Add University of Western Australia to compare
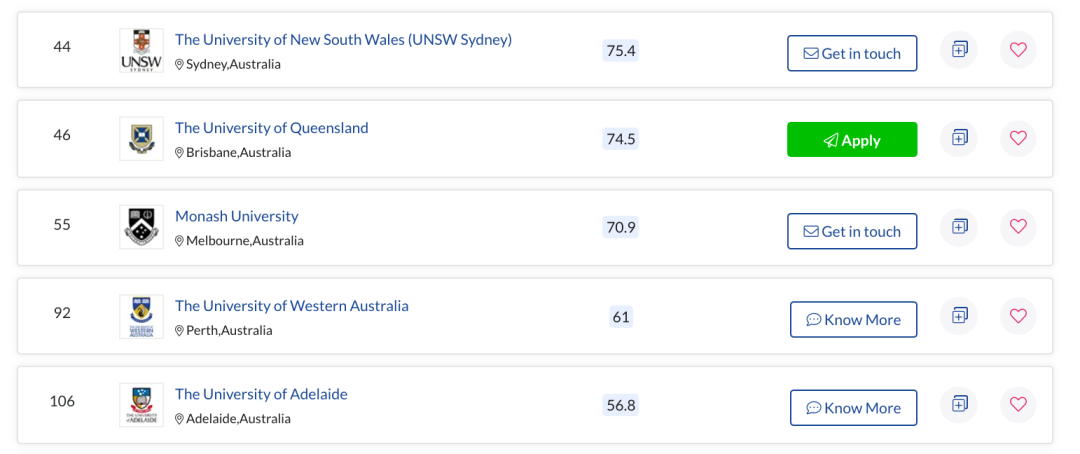This screenshot has width=1080, height=454. (959, 316)
